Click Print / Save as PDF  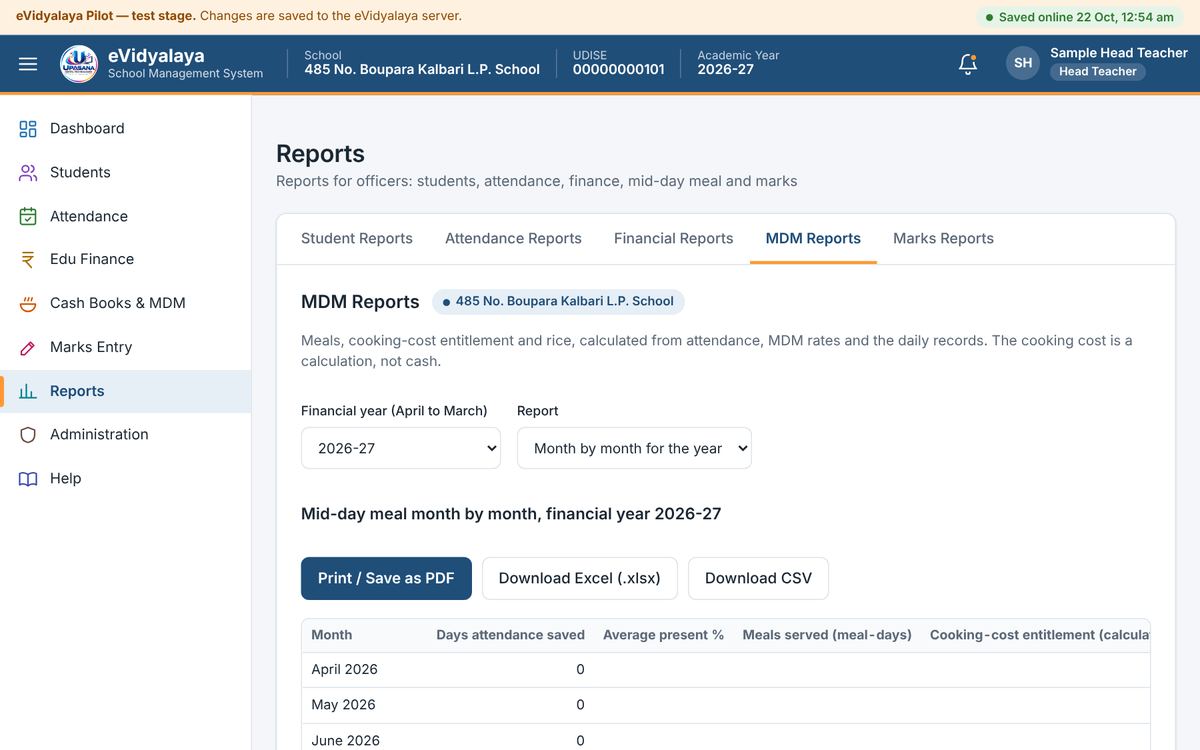click(386, 578)
